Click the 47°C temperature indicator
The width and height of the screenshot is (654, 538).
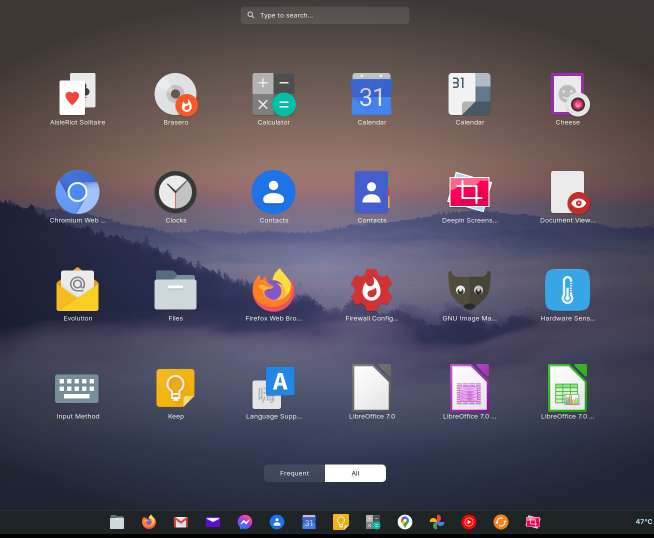click(x=643, y=522)
